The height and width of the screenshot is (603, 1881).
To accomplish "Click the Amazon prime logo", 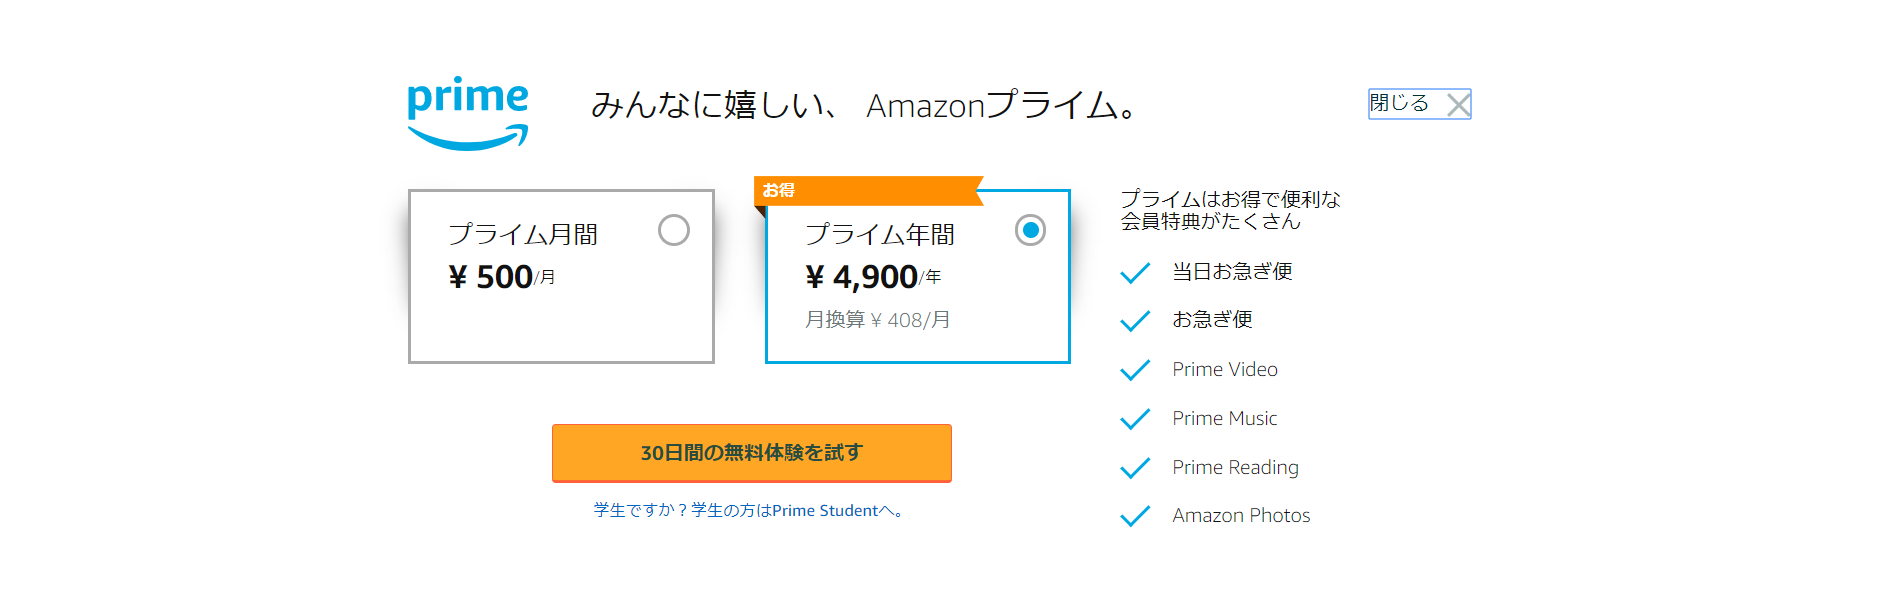I will click(468, 113).
